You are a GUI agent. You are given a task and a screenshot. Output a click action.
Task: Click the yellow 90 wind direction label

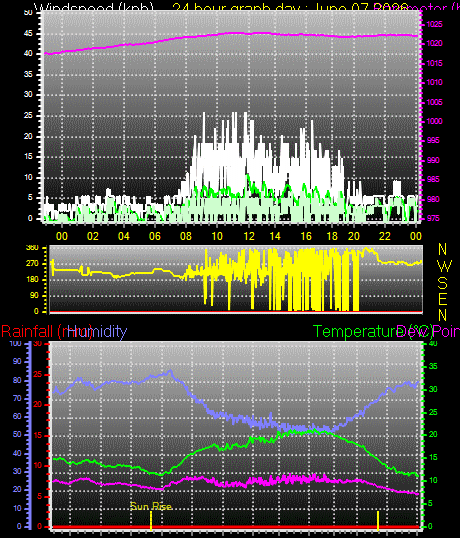point(34,295)
